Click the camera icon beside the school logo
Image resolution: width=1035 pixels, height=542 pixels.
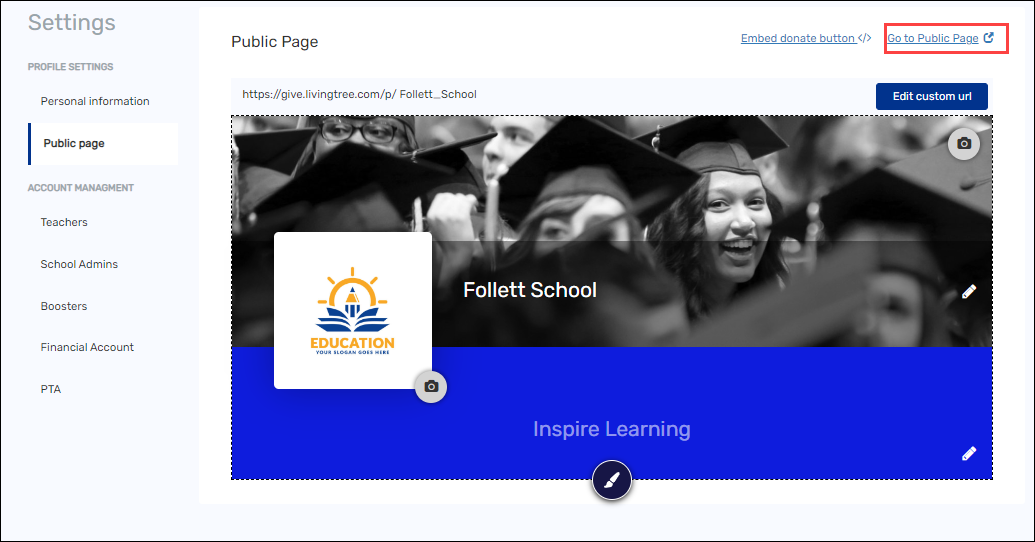click(431, 386)
